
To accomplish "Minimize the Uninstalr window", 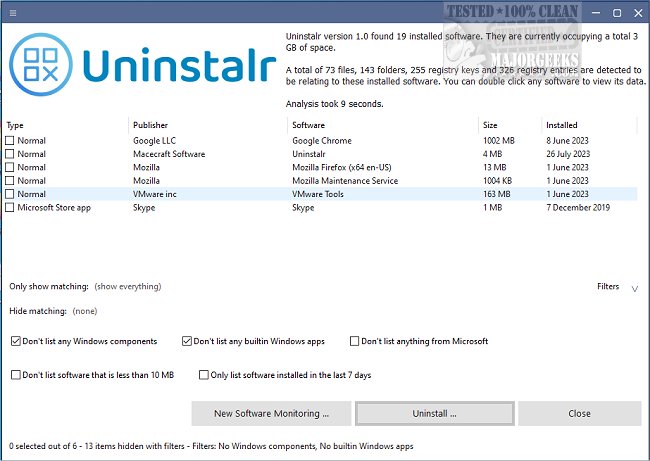I will (596, 13).
